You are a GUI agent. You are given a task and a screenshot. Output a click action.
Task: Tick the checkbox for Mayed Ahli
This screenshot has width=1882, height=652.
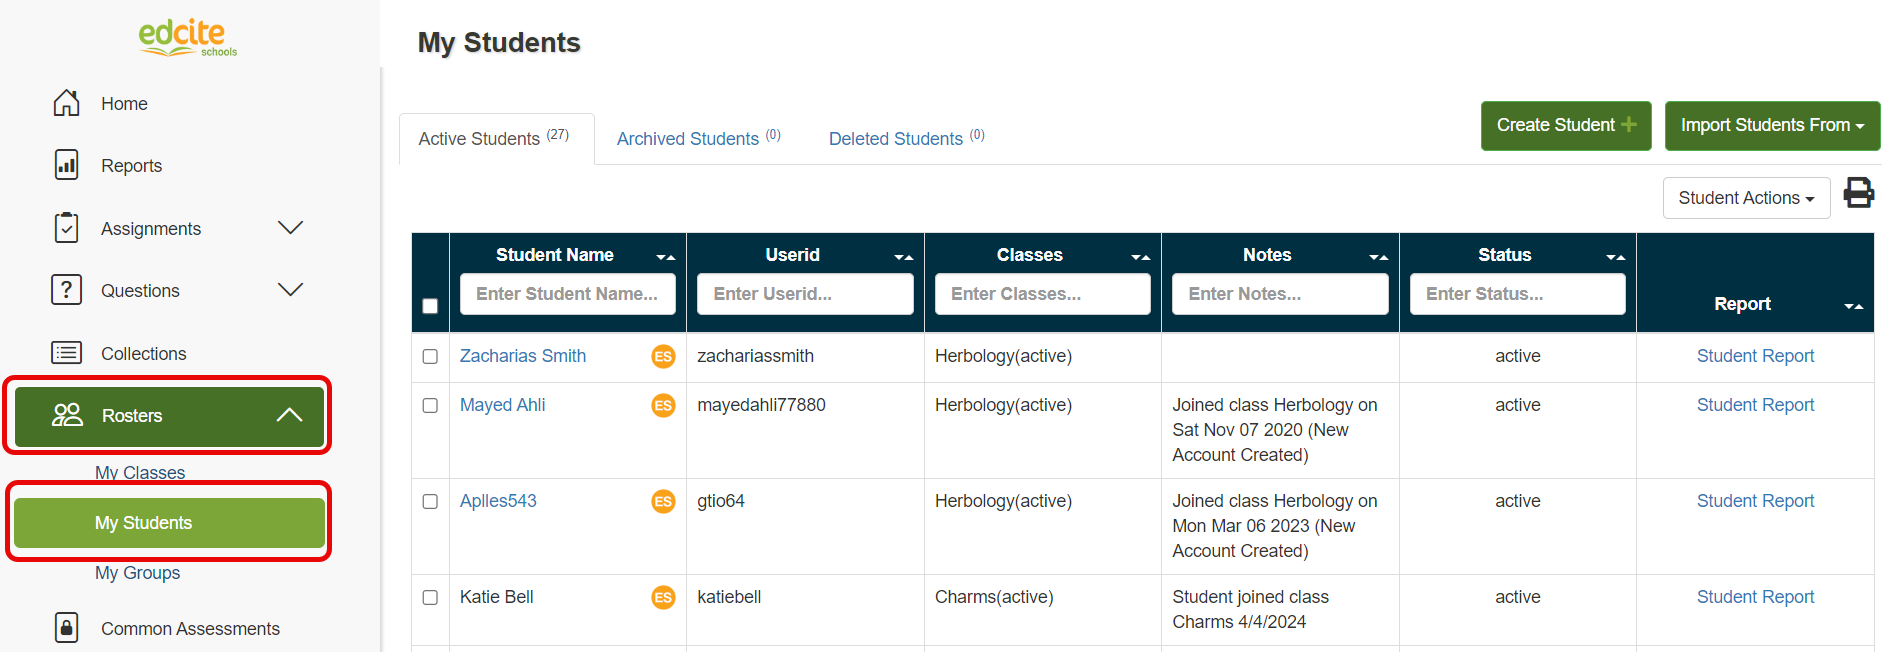click(x=430, y=406)
